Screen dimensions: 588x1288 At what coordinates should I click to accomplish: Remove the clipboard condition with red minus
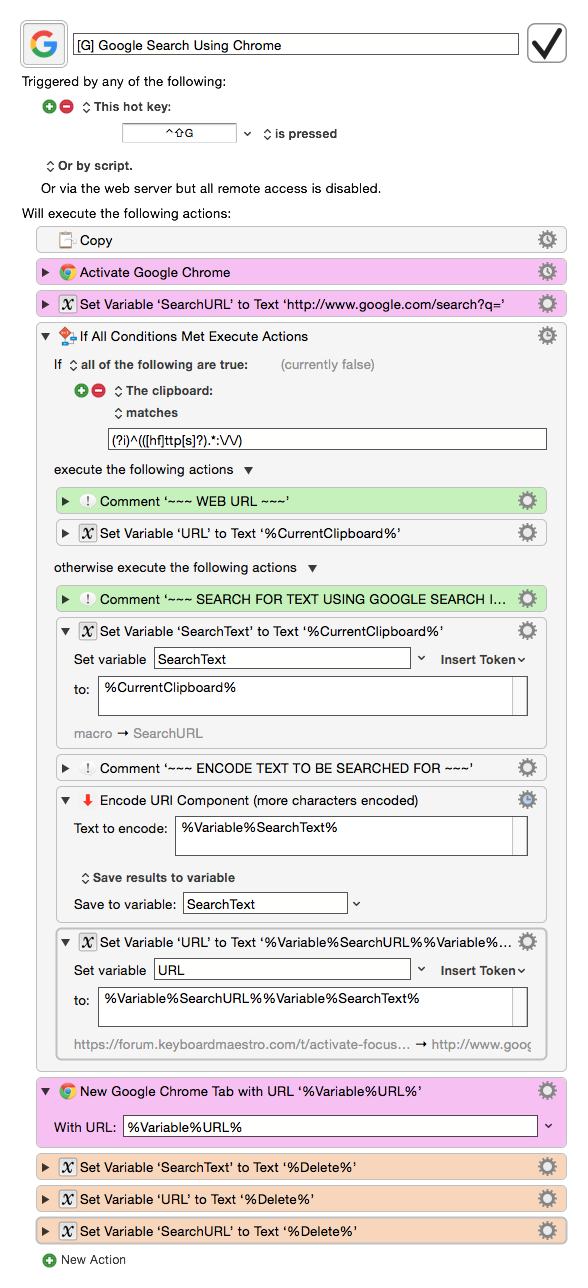[98, 391]
